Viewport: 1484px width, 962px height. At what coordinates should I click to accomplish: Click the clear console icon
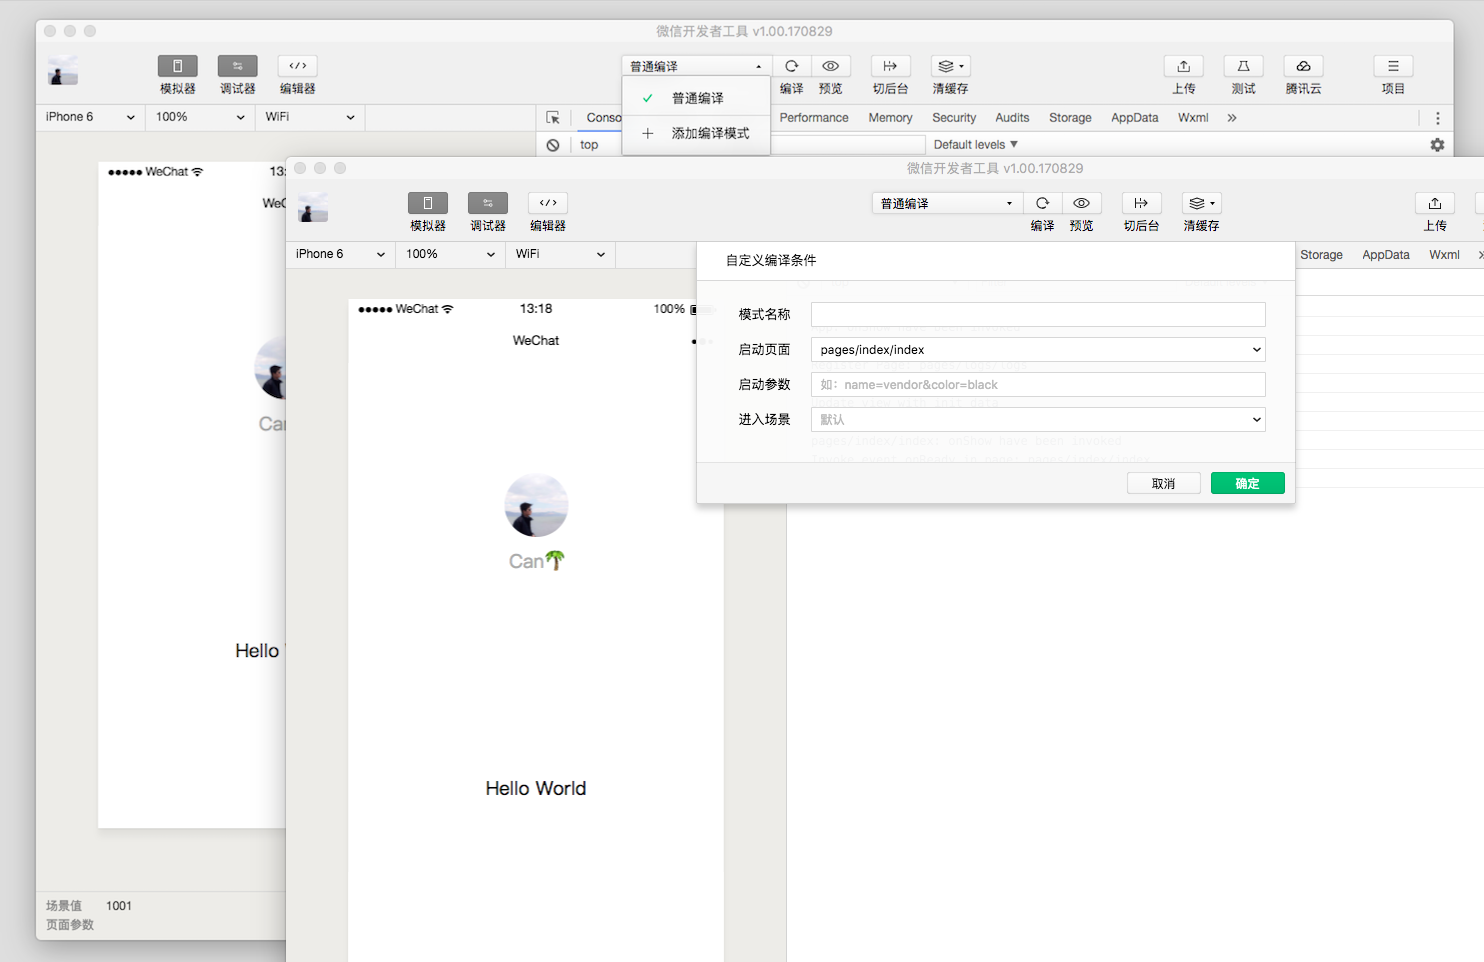pos(553,145)
